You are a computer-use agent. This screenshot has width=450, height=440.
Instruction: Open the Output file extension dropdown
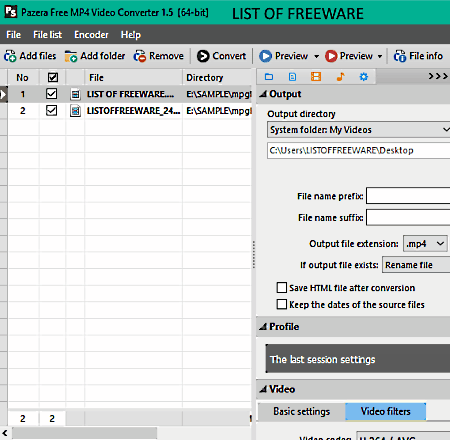point(425,244)
